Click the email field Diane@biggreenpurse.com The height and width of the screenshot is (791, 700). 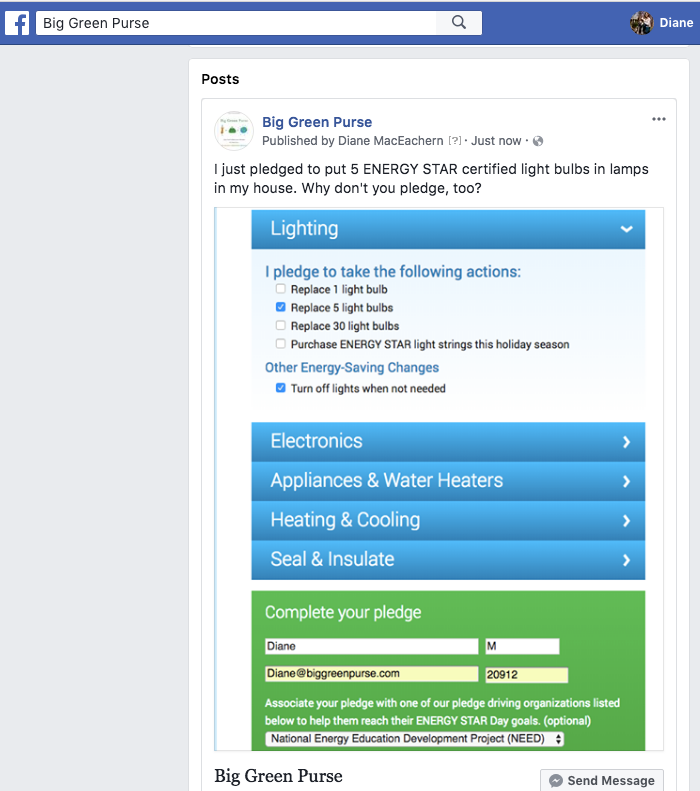coord(372,674)
